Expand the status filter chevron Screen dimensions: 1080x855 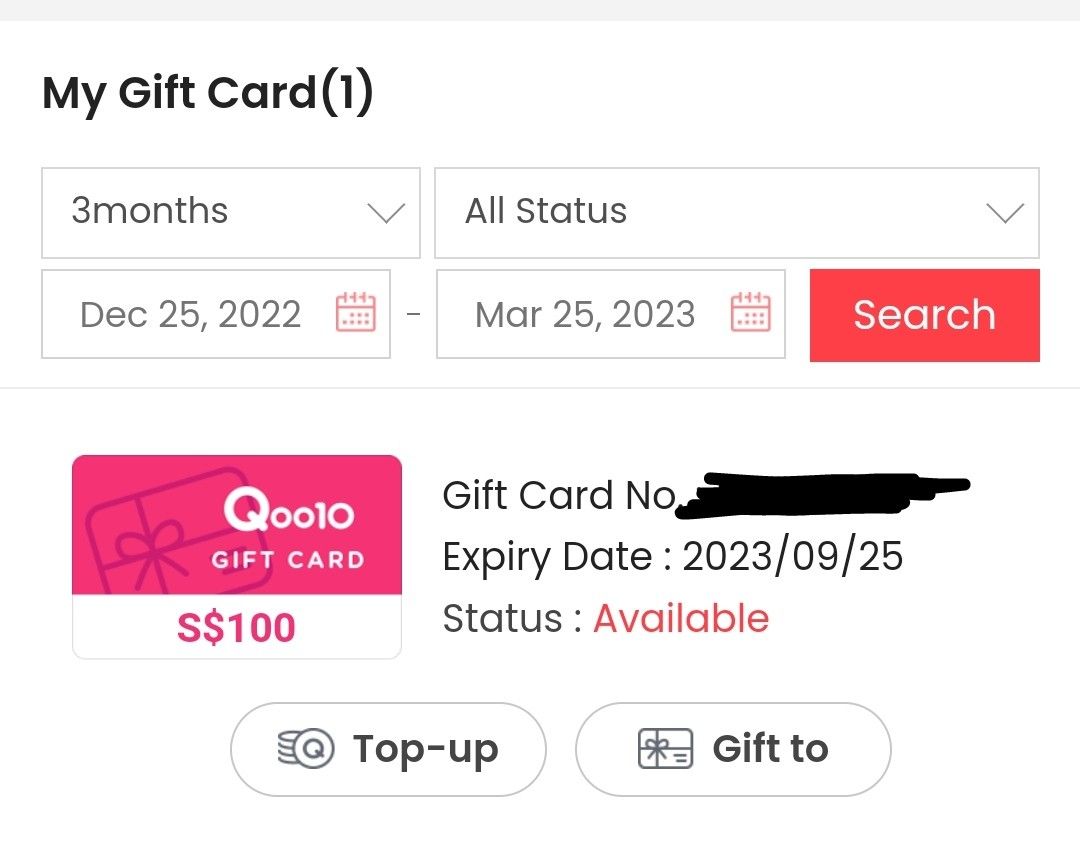pyautogui.click(x=1006, y=212)
